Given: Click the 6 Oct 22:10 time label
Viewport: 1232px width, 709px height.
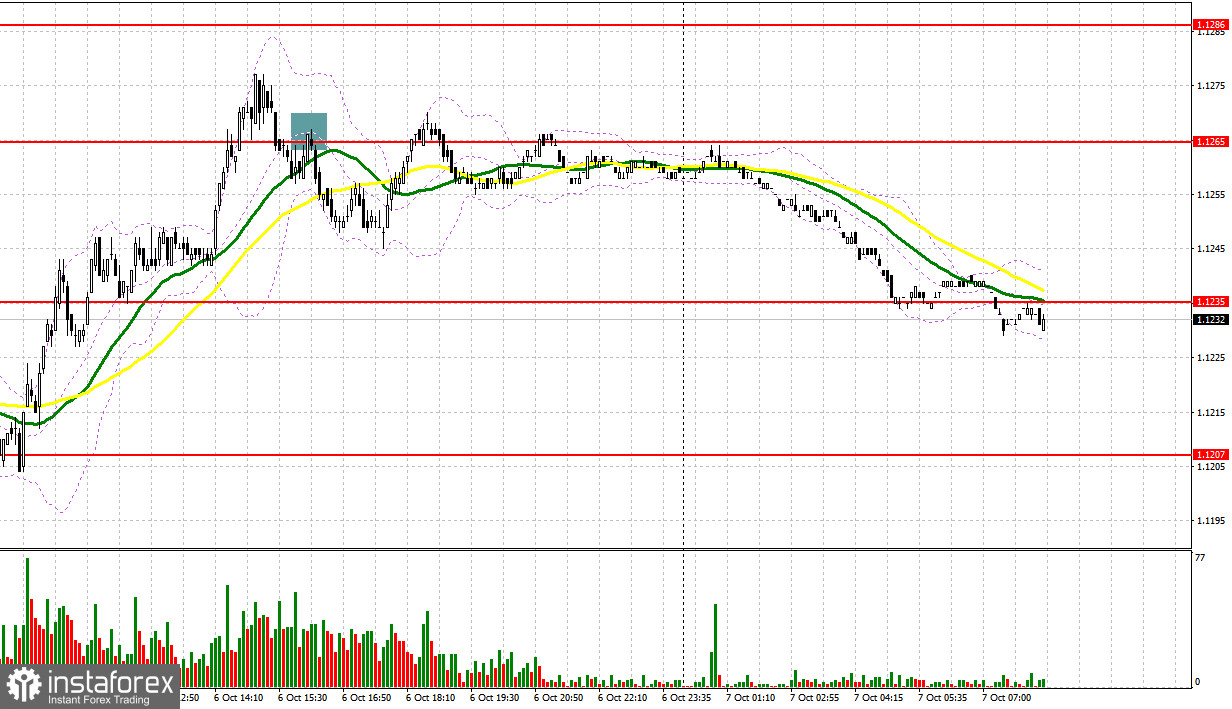Looking at the screenshot, I should 623,697.
